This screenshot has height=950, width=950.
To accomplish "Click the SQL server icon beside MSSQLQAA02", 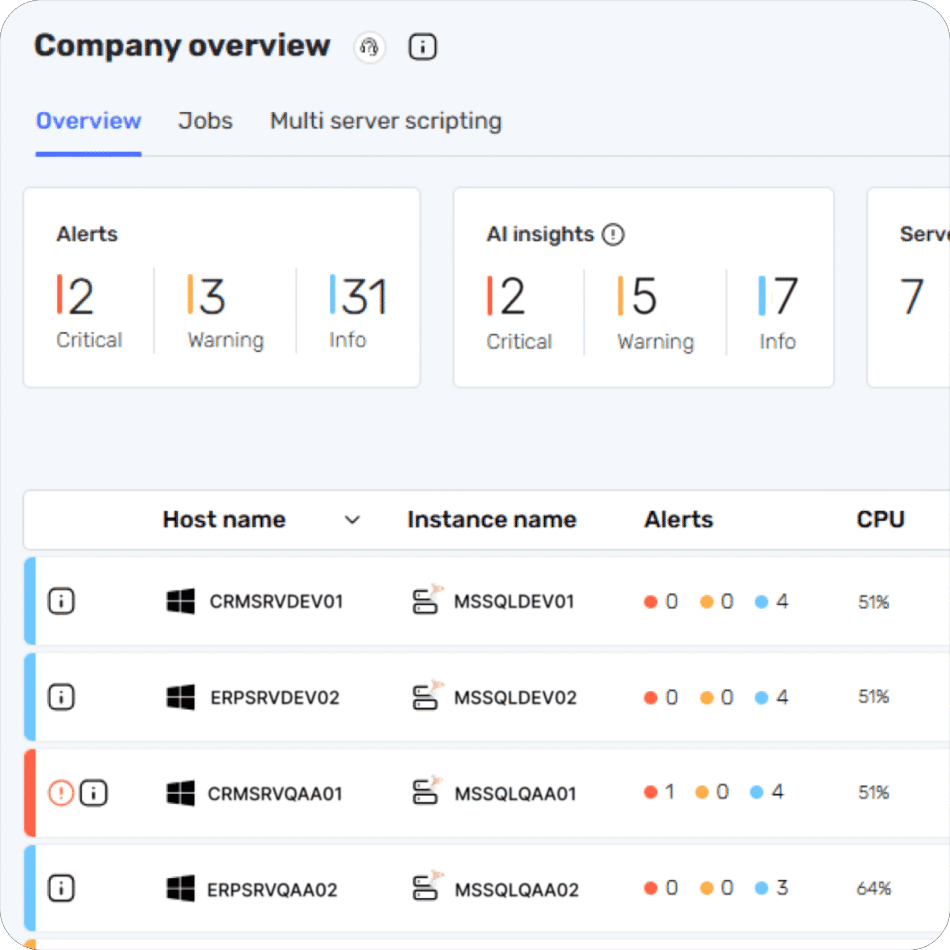I will 427,886.
